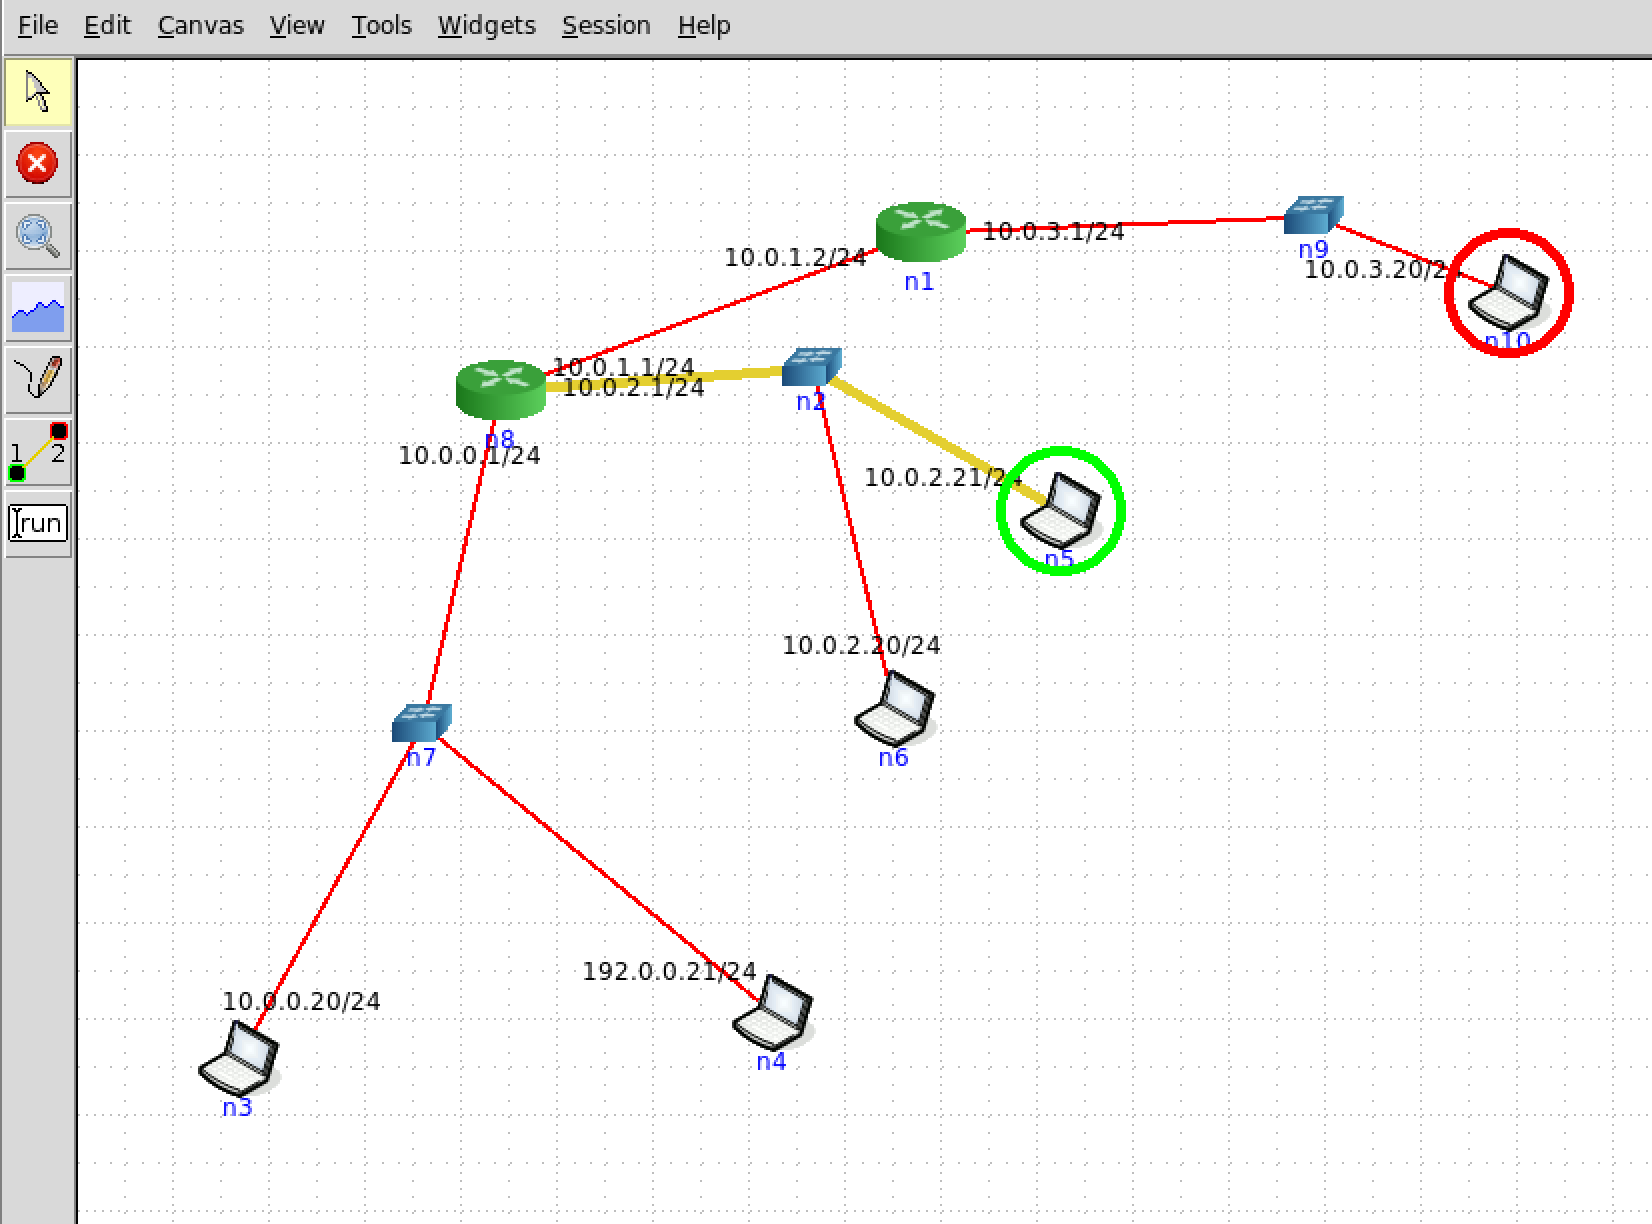Select the two-node link tool
The height and width of the screenshot is (1224, 1652).
tap(38, 451)
